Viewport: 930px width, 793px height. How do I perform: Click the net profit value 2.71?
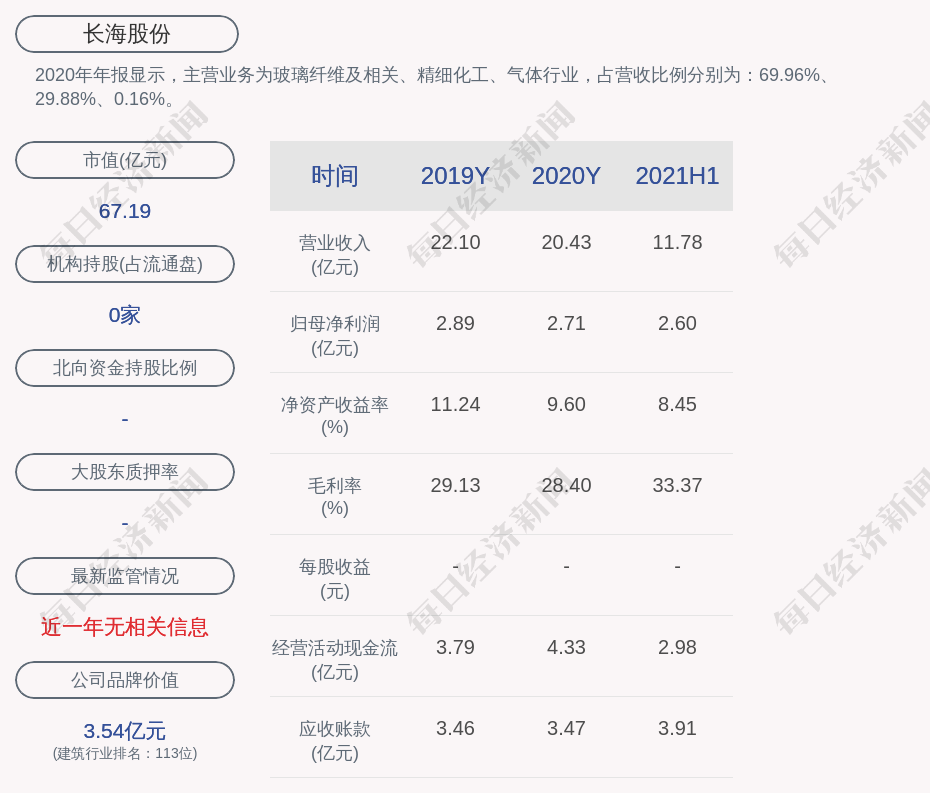pos(566,323)
